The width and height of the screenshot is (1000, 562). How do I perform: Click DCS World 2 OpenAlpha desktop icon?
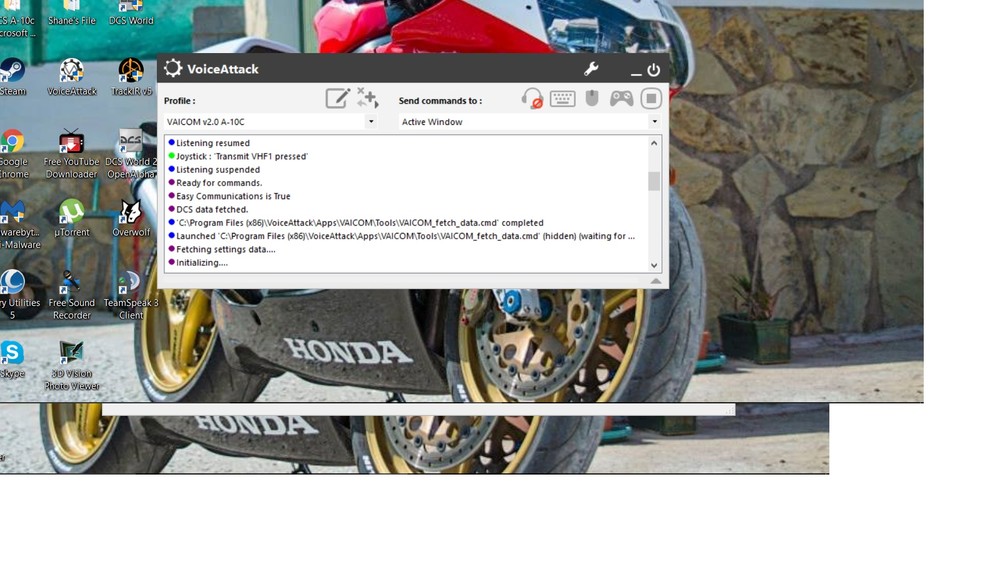point(131,154)
